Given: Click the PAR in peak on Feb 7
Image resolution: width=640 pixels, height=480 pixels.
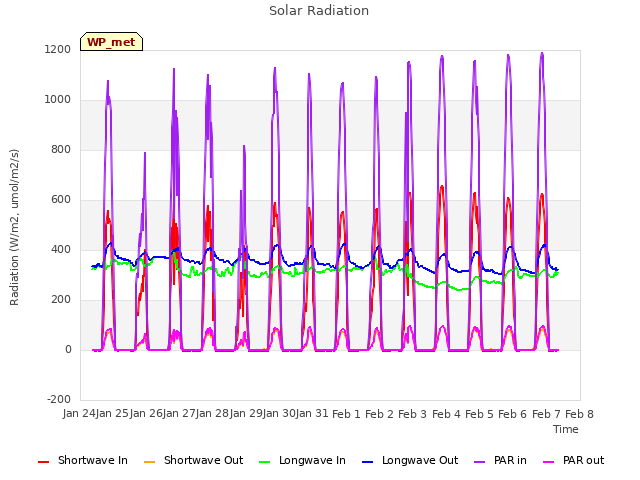Looking at the screenshot, I should (x=542, y=53).
